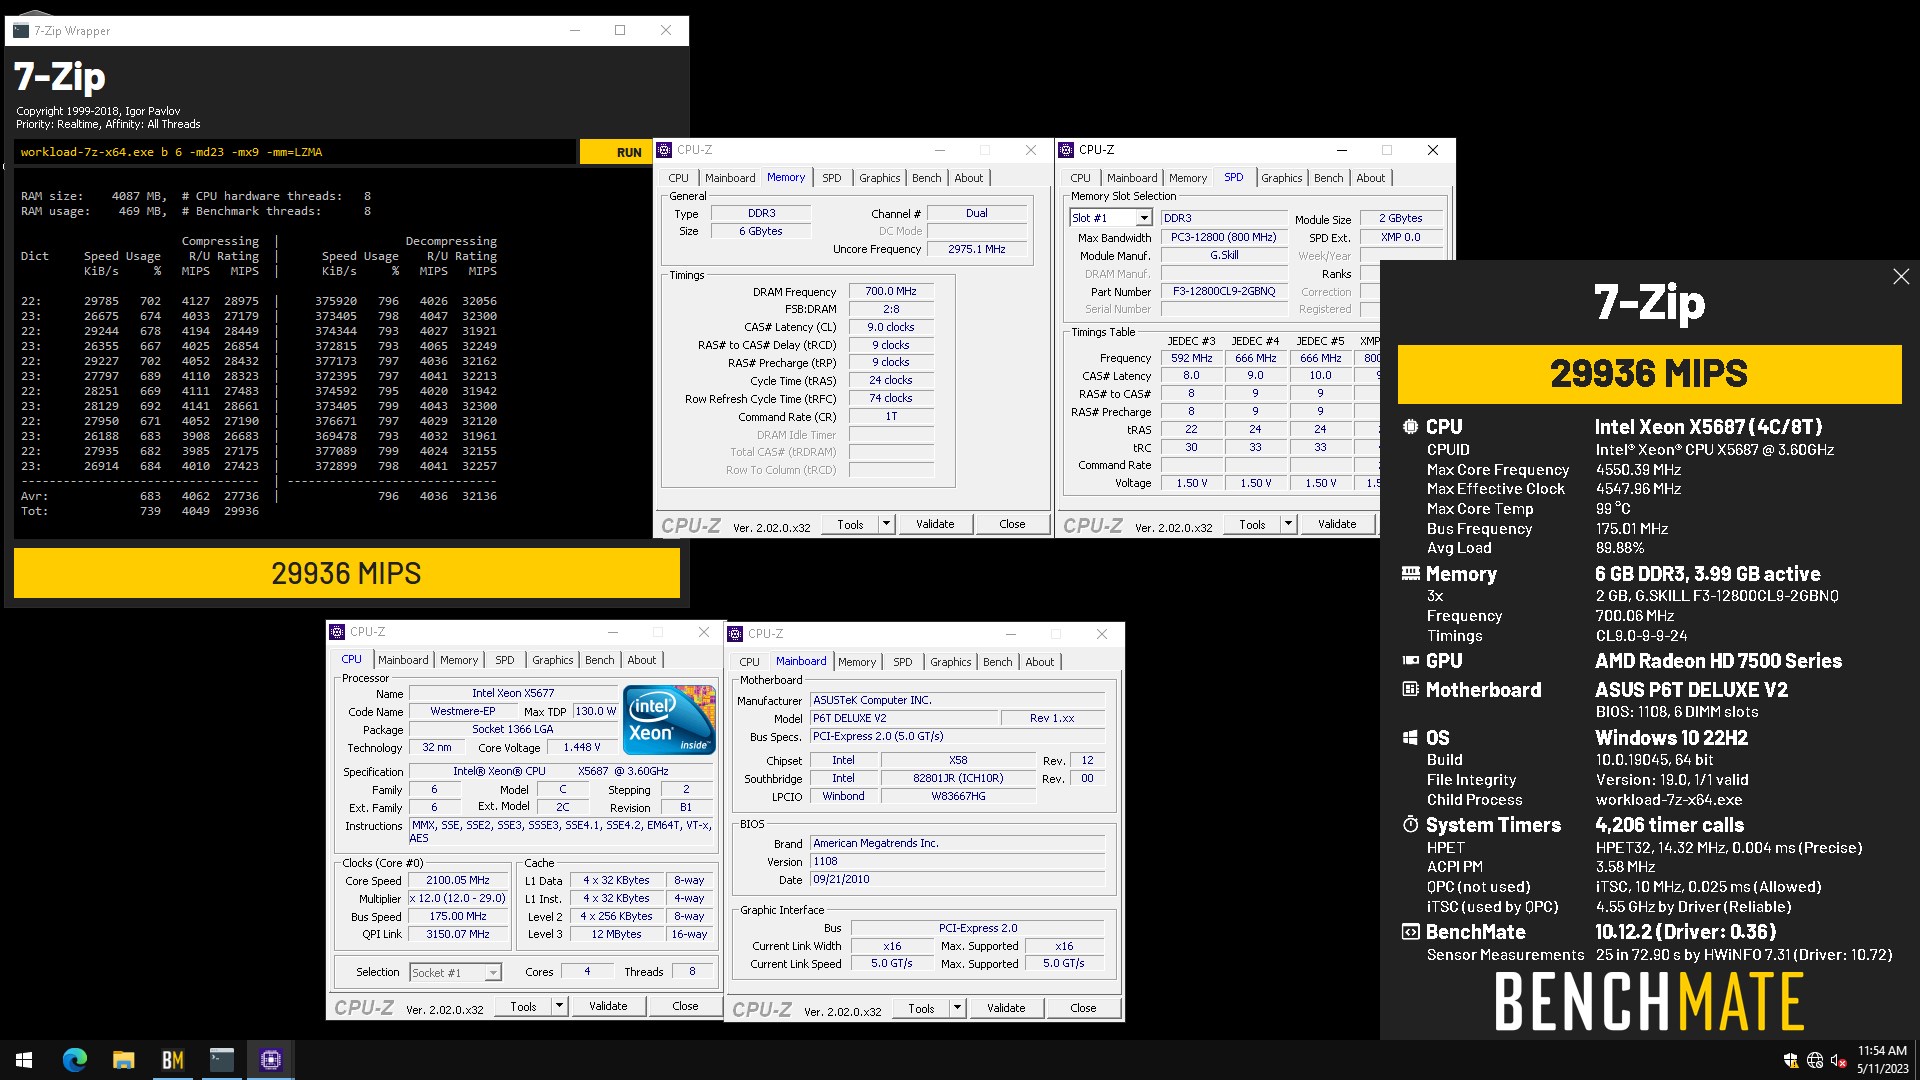Click the CPU section icon in BenchMate
This screenshot has width=1920, height=1080.
click(x=1410, y=426)
